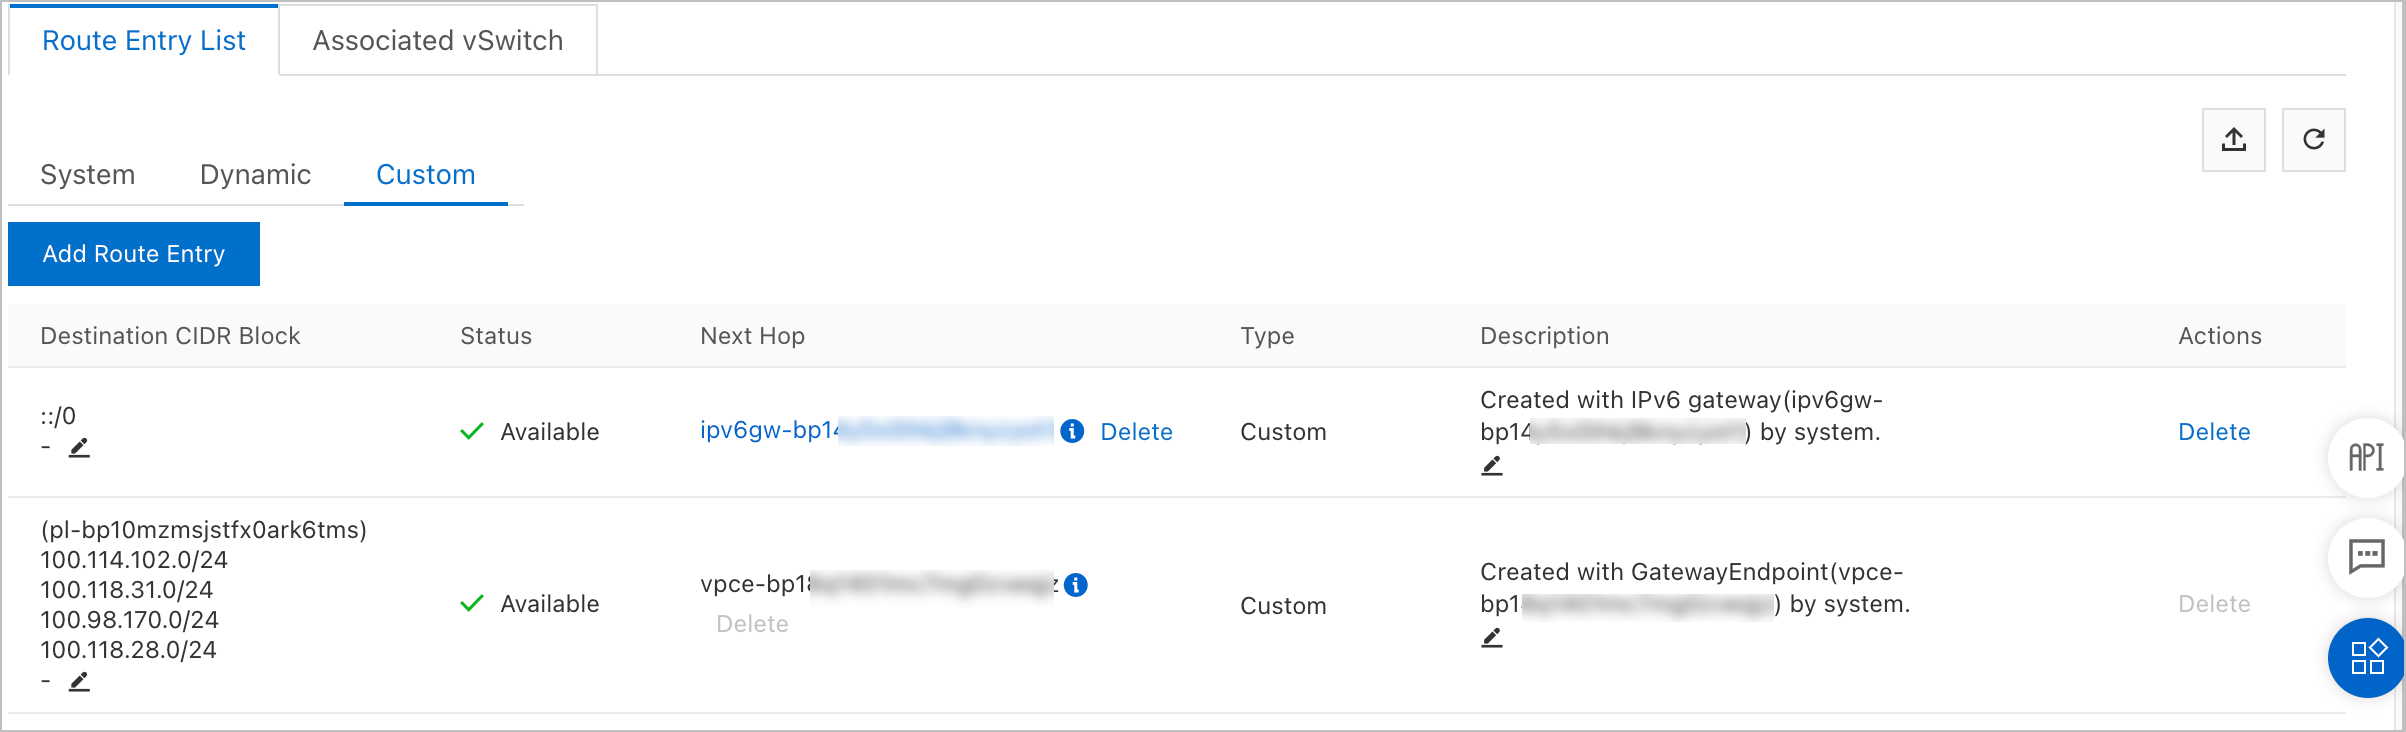Open the API floating button
Screen dimensions: 2406x732
tap(2366, 457)
